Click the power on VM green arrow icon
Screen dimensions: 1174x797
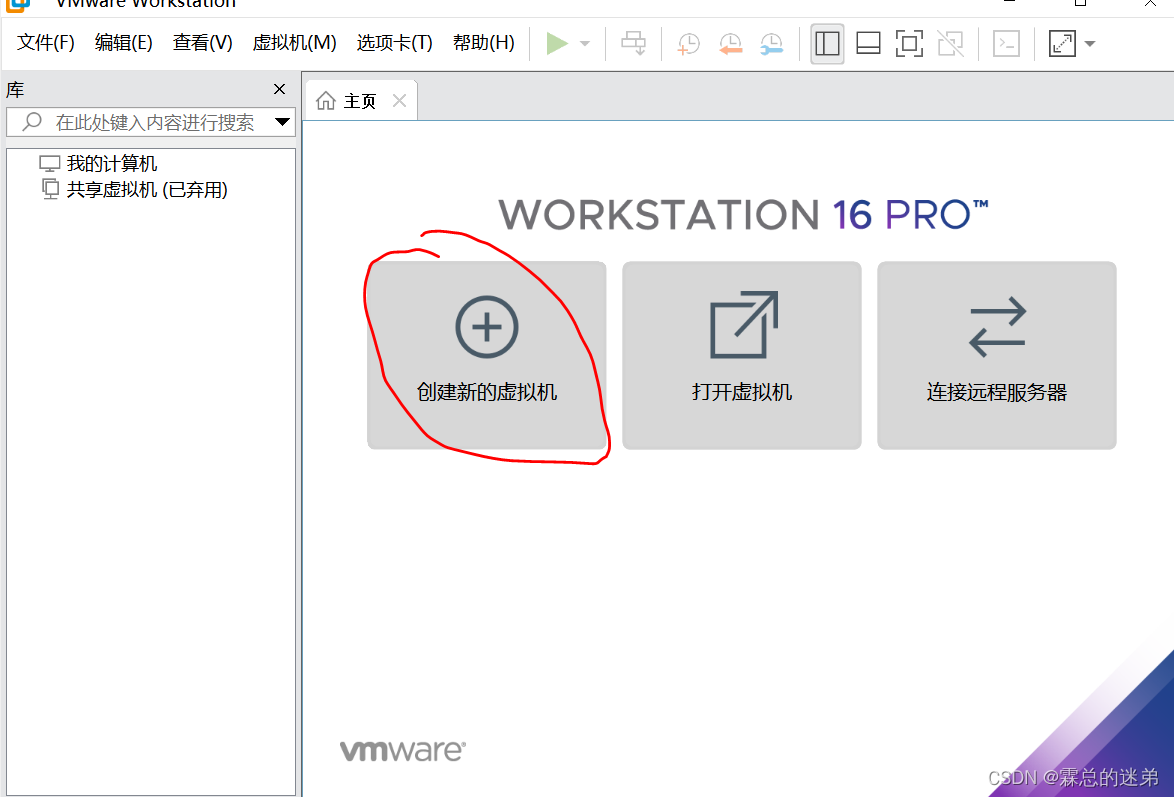coord(557,43)
